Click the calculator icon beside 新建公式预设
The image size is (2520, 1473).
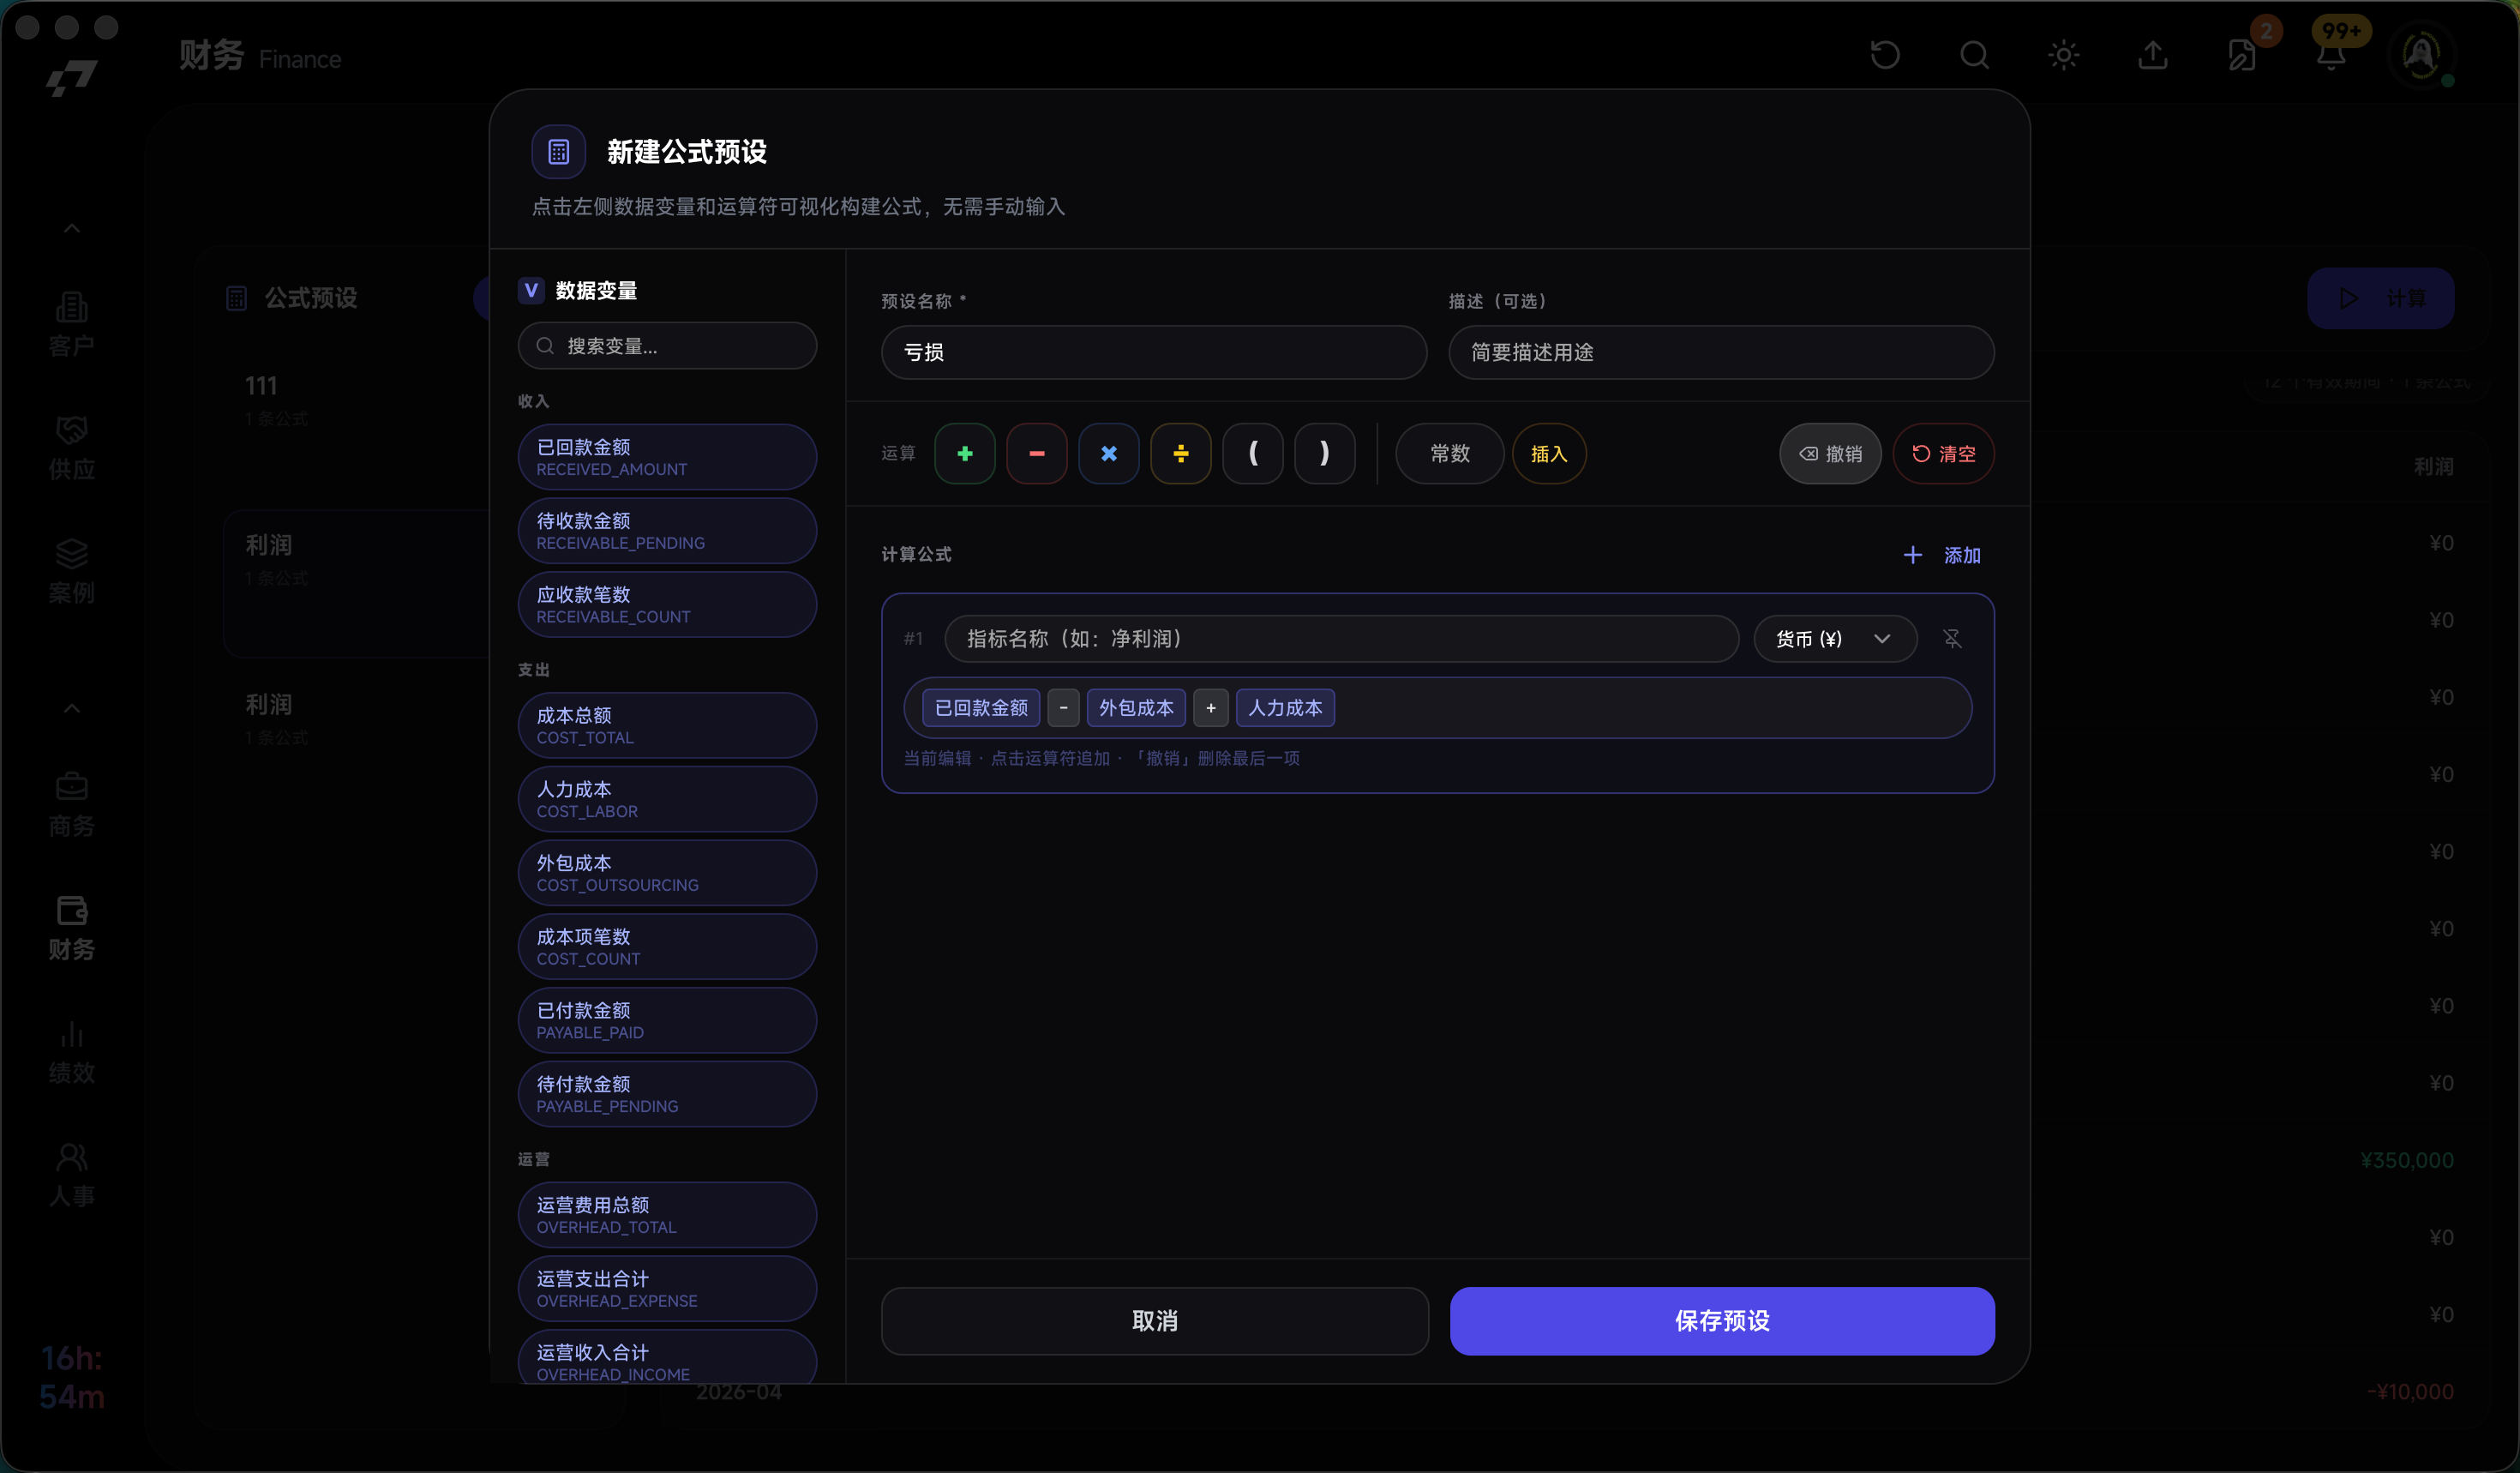pyautogui.click(x=559, y=152)
